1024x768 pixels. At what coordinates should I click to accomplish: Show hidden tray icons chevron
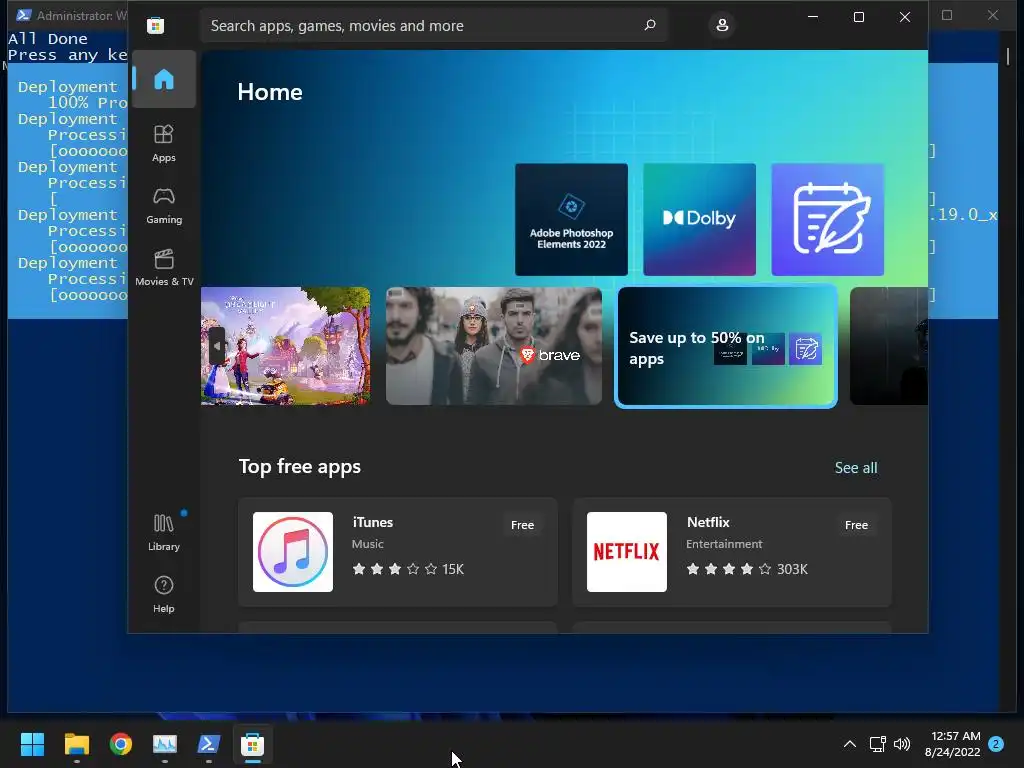coord(850,744)
